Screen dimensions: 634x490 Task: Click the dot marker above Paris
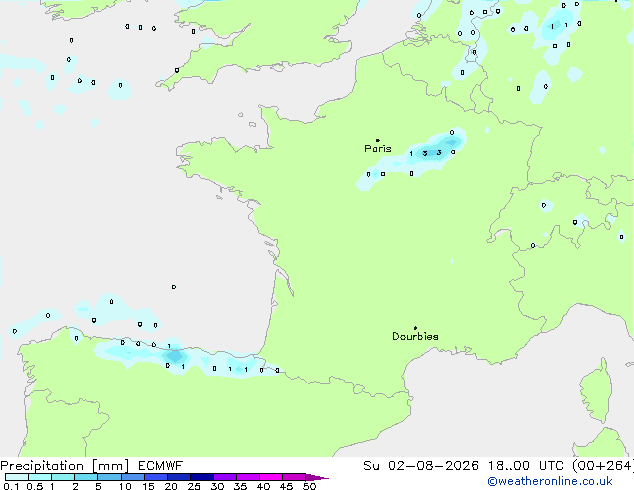[378, 140]
